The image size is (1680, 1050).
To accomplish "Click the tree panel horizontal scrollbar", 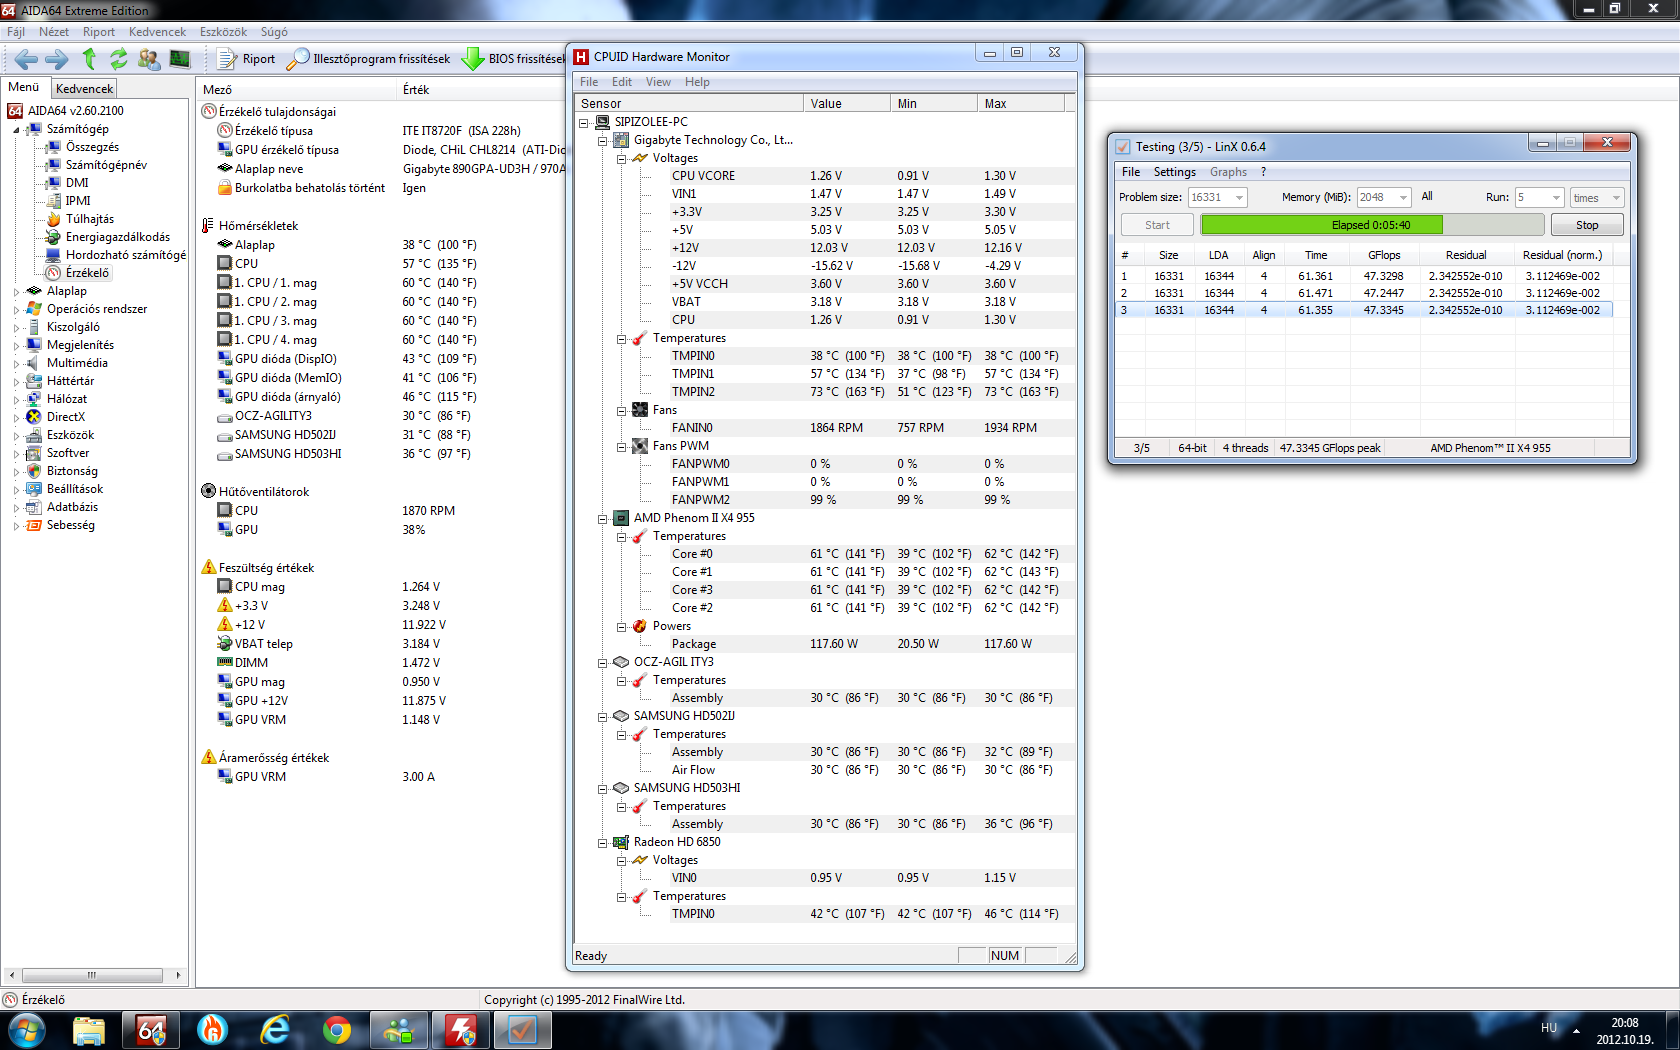I will [x=94, y=975].
